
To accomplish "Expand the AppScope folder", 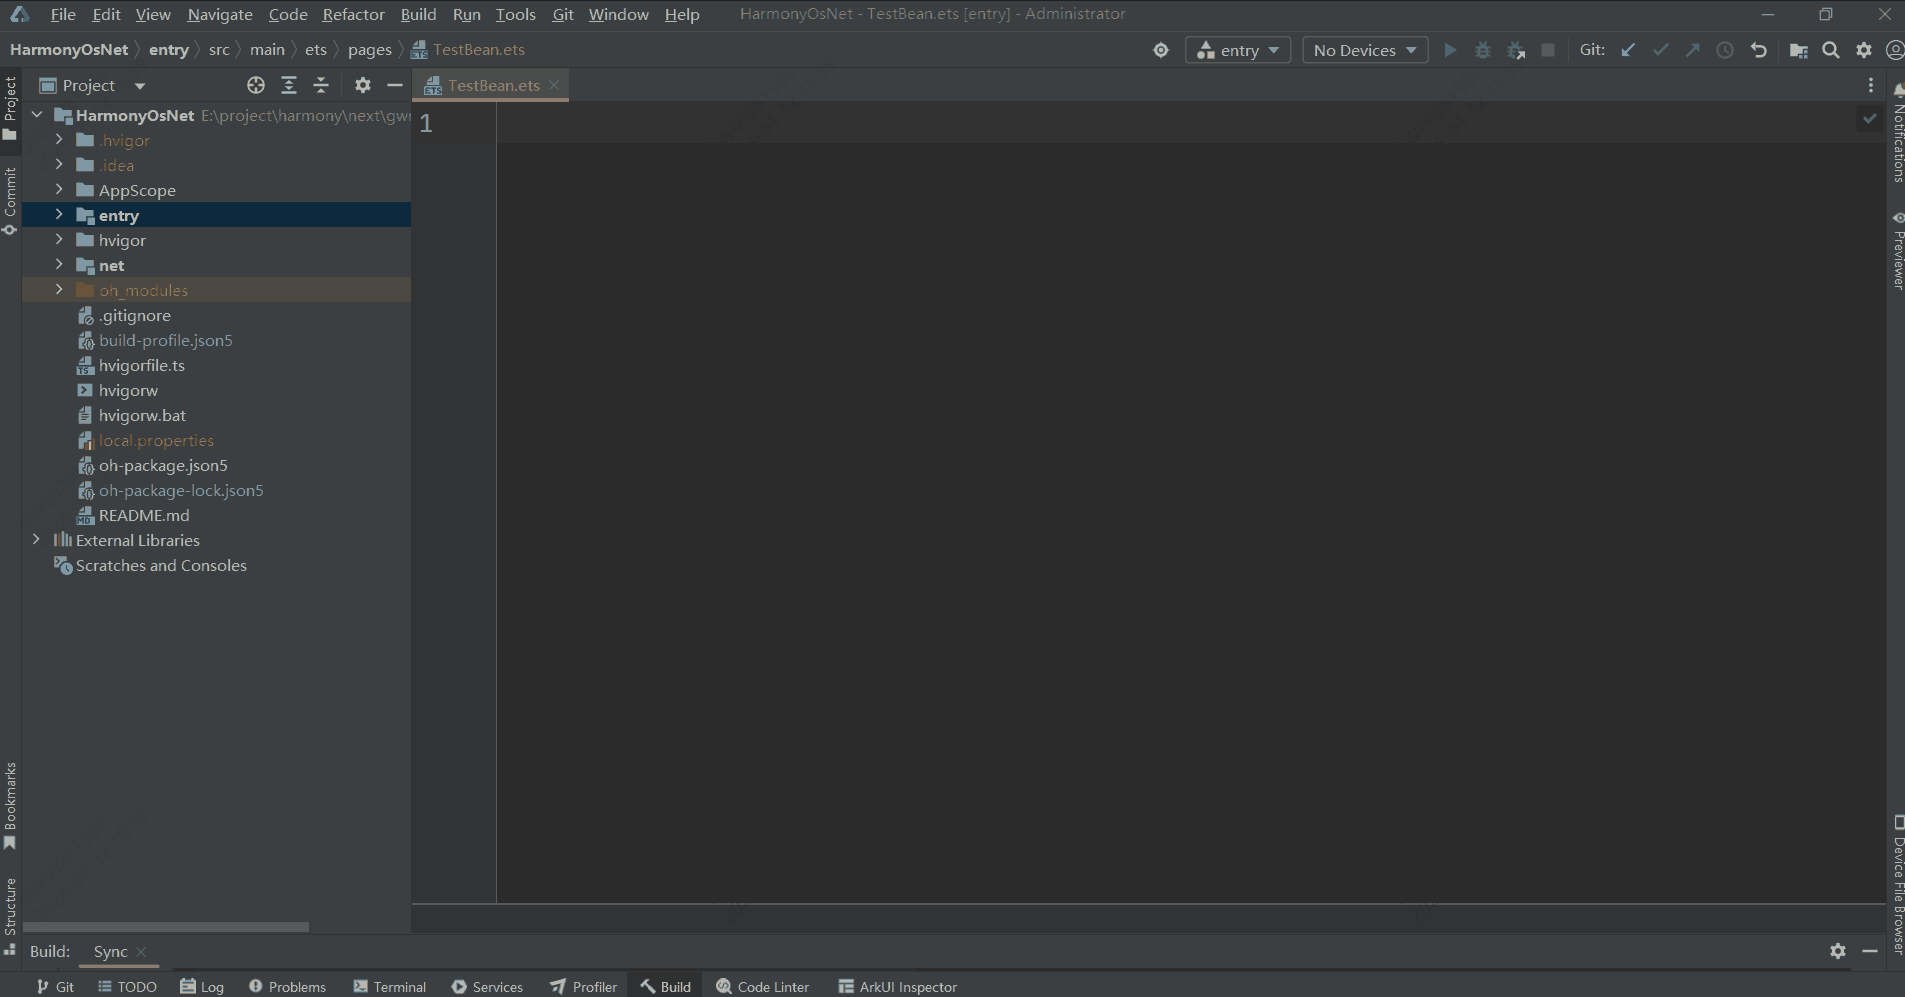I will (59, 190).
